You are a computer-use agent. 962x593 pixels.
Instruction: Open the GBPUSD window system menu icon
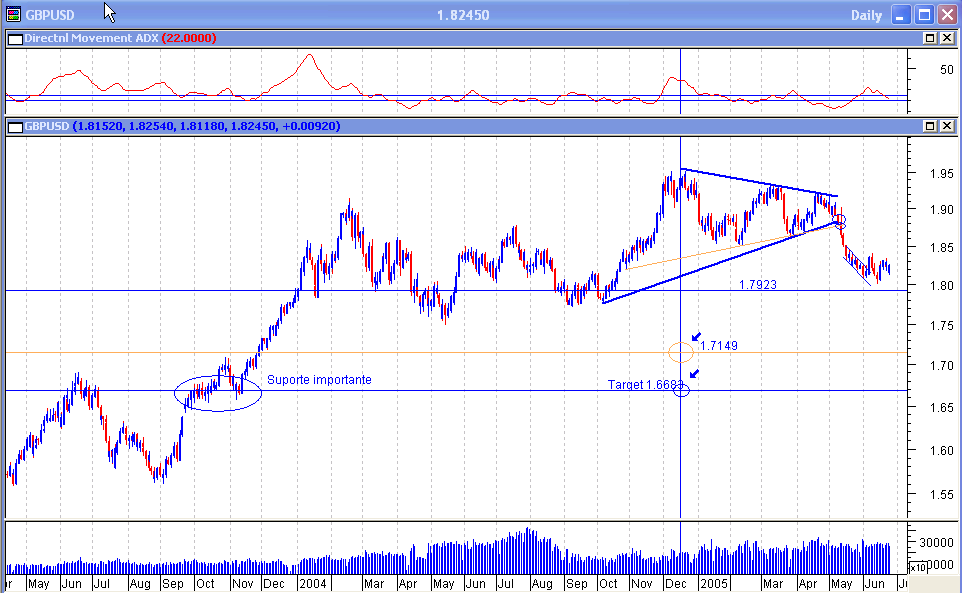point(13,14)
